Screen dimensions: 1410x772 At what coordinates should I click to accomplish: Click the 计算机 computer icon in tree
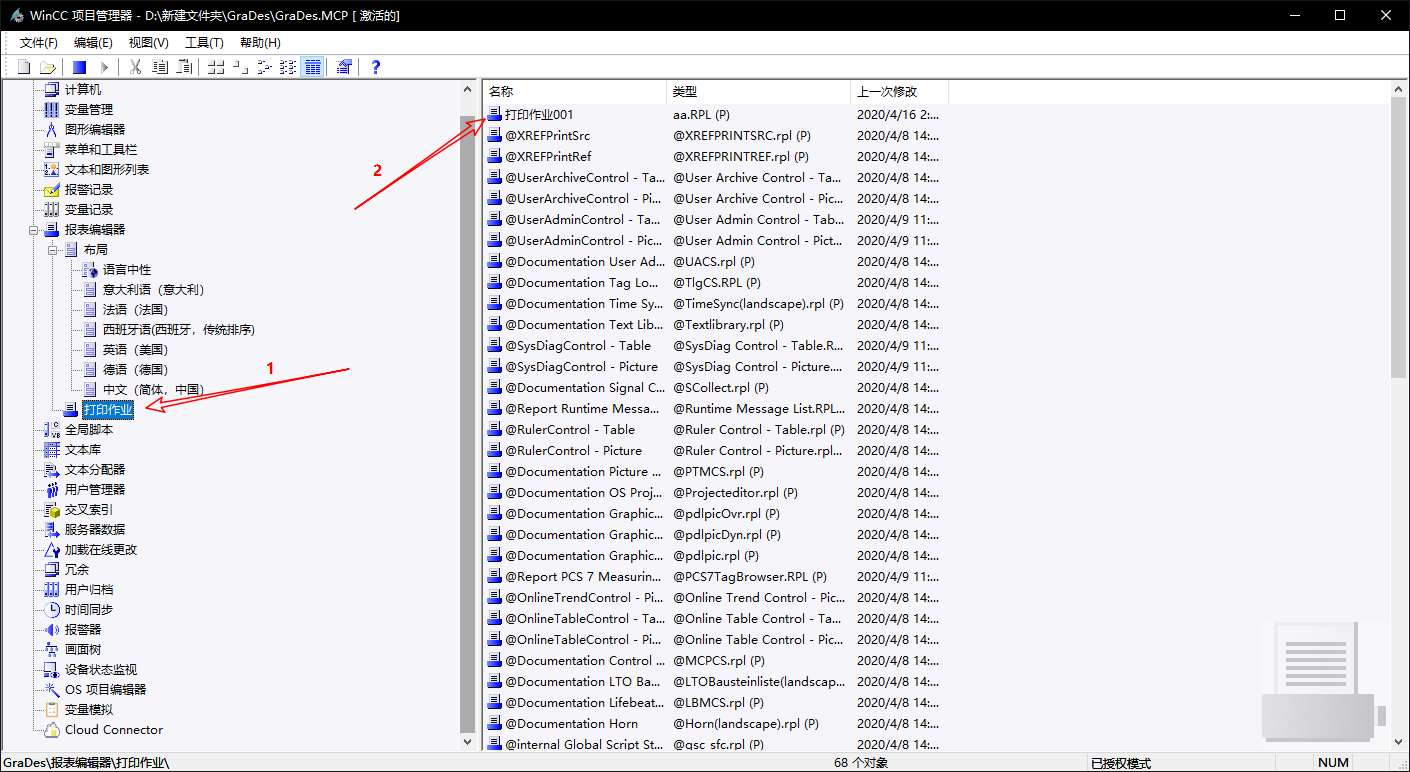(x=52, y=90)
